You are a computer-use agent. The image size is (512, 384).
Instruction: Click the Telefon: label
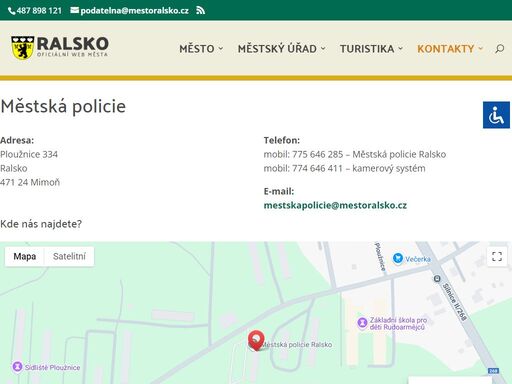(x=282, y=140)
